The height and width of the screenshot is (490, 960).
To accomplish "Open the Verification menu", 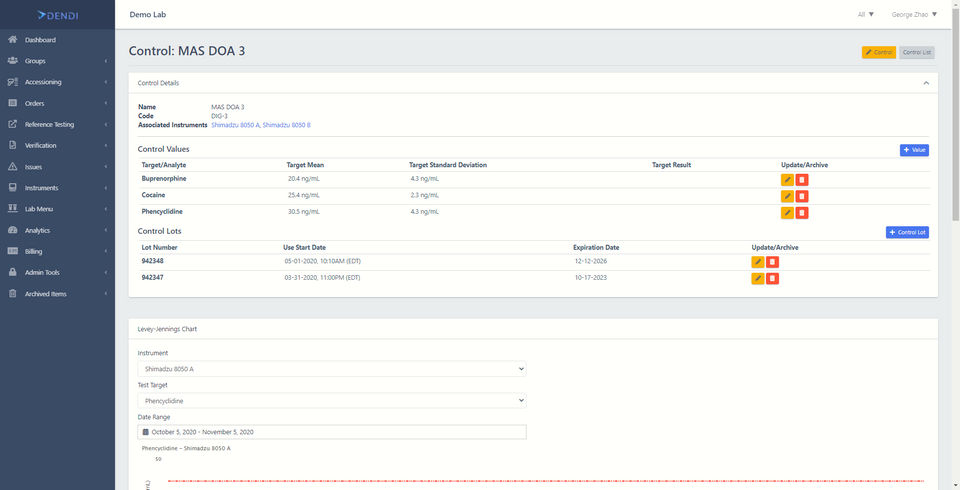I will coord(40,146).
